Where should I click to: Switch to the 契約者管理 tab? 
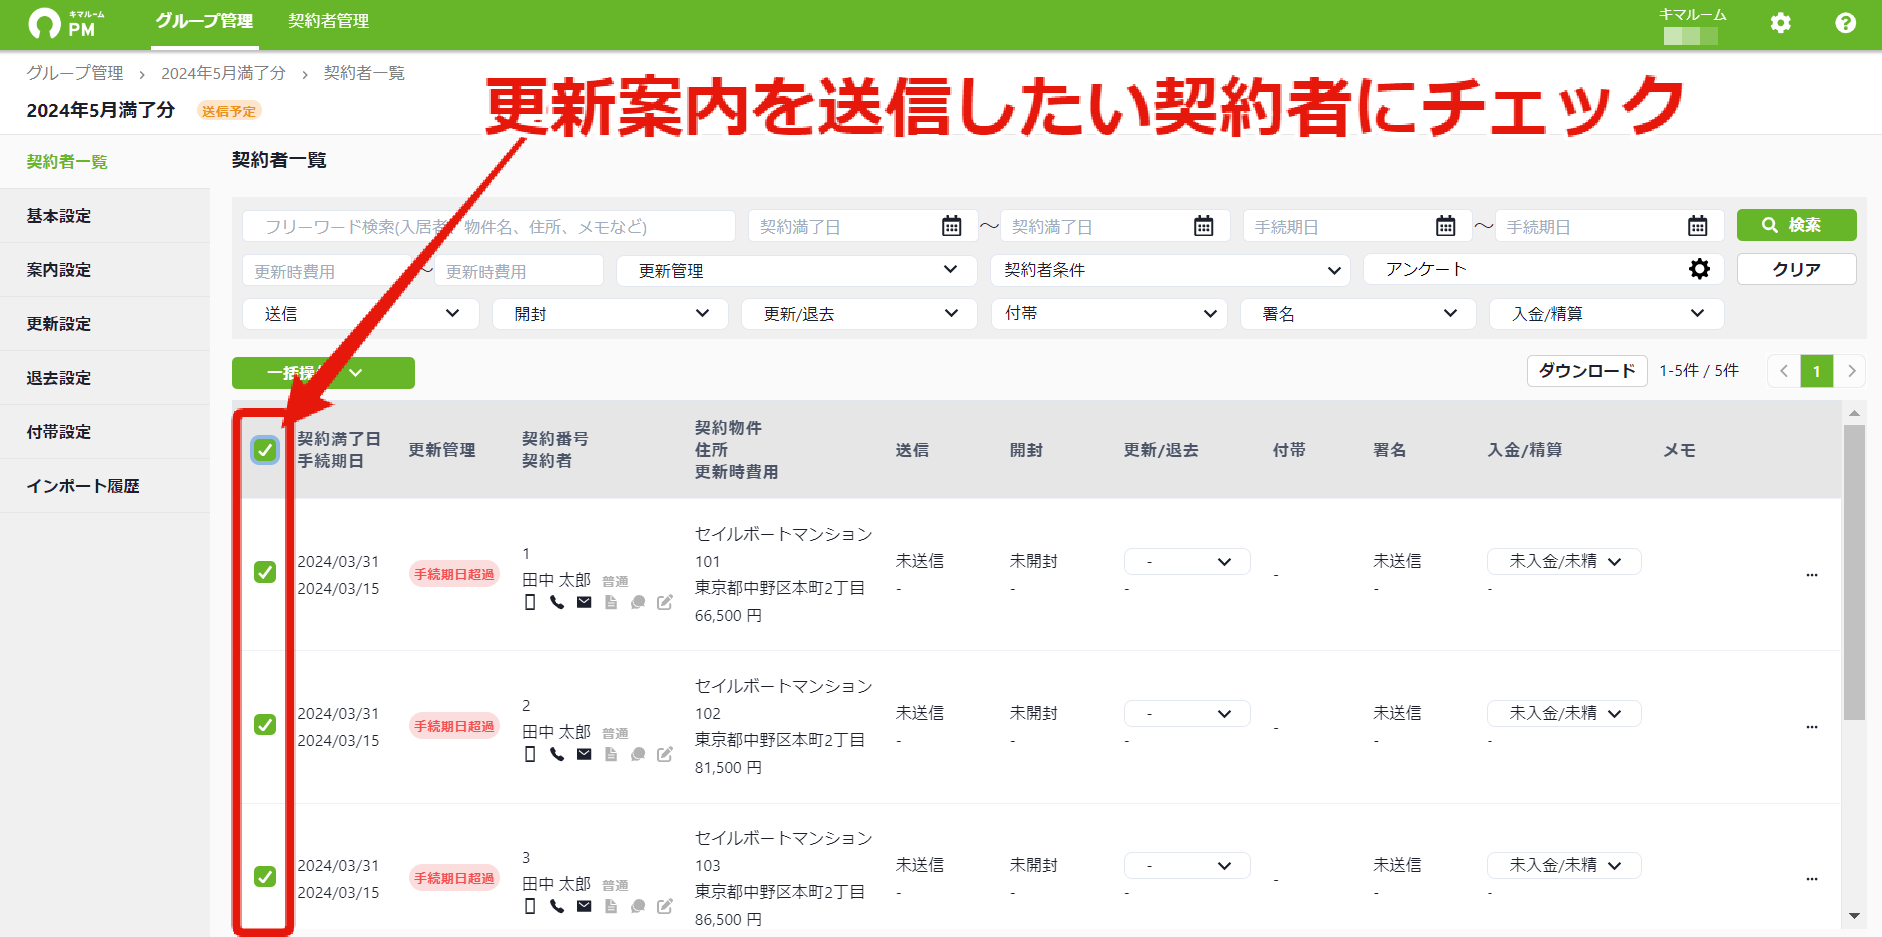328,21
